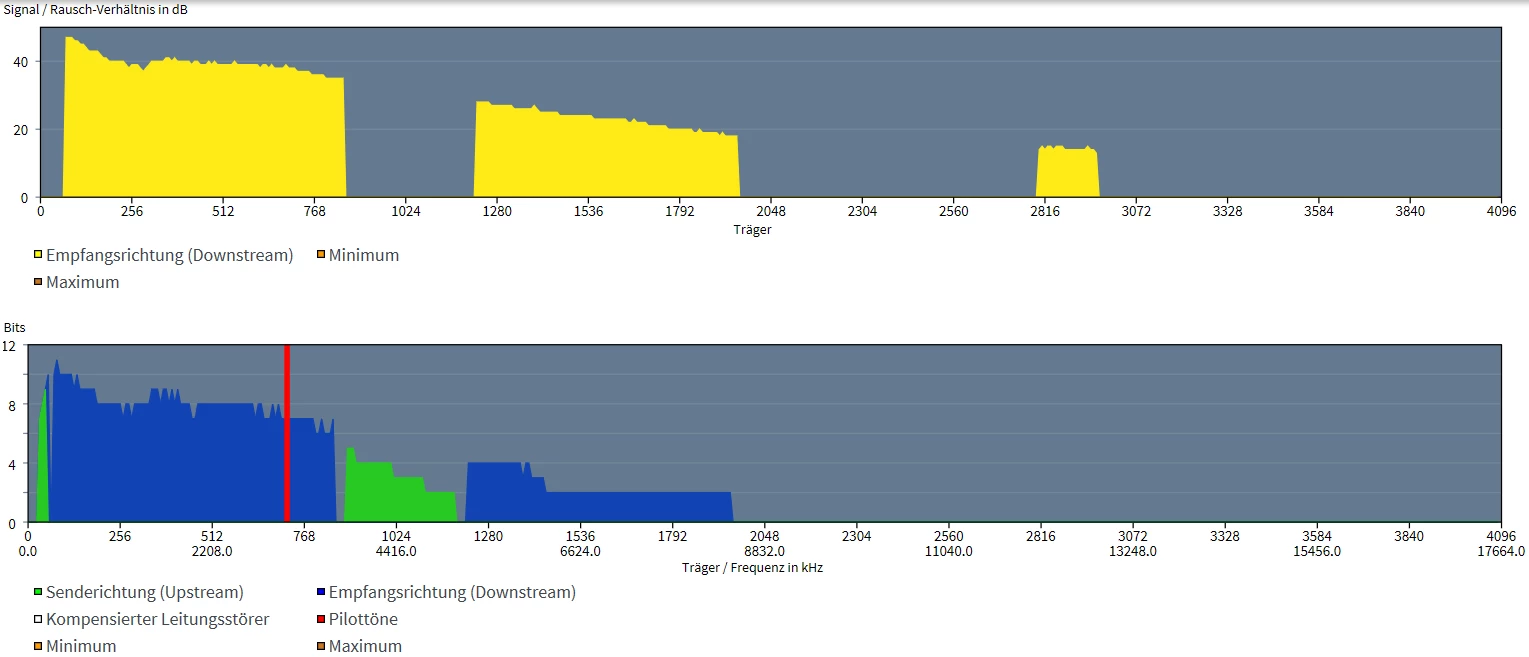1529x657 pixels.
Task: Click the Minimum swatch under the Bits chart
Action: click(x=38, y=646)
